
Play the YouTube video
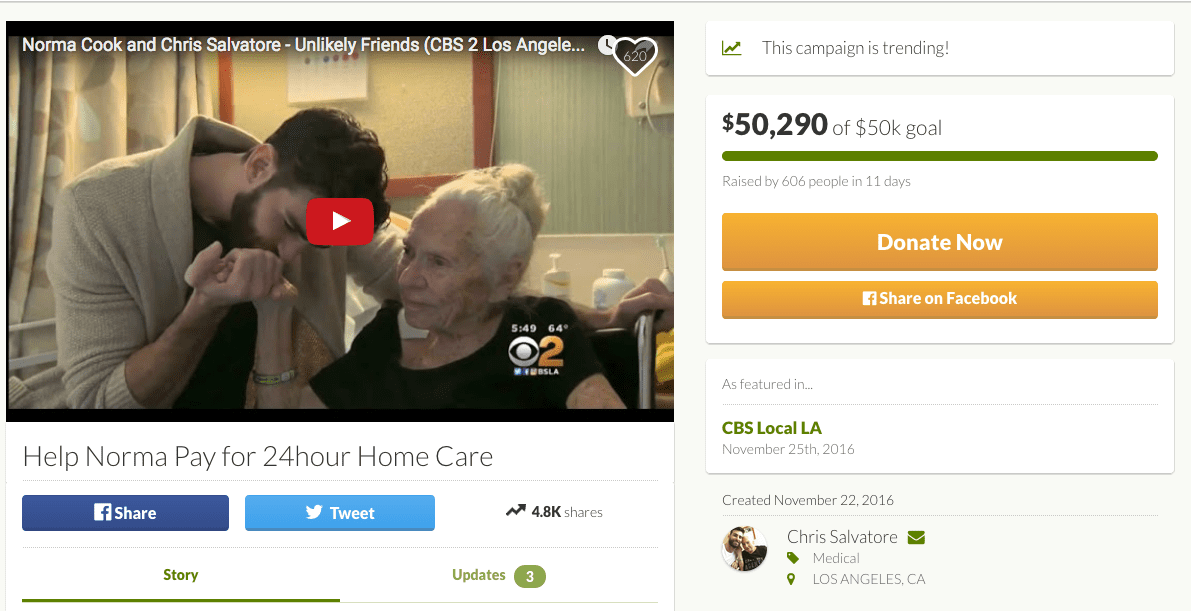[340, 221]
